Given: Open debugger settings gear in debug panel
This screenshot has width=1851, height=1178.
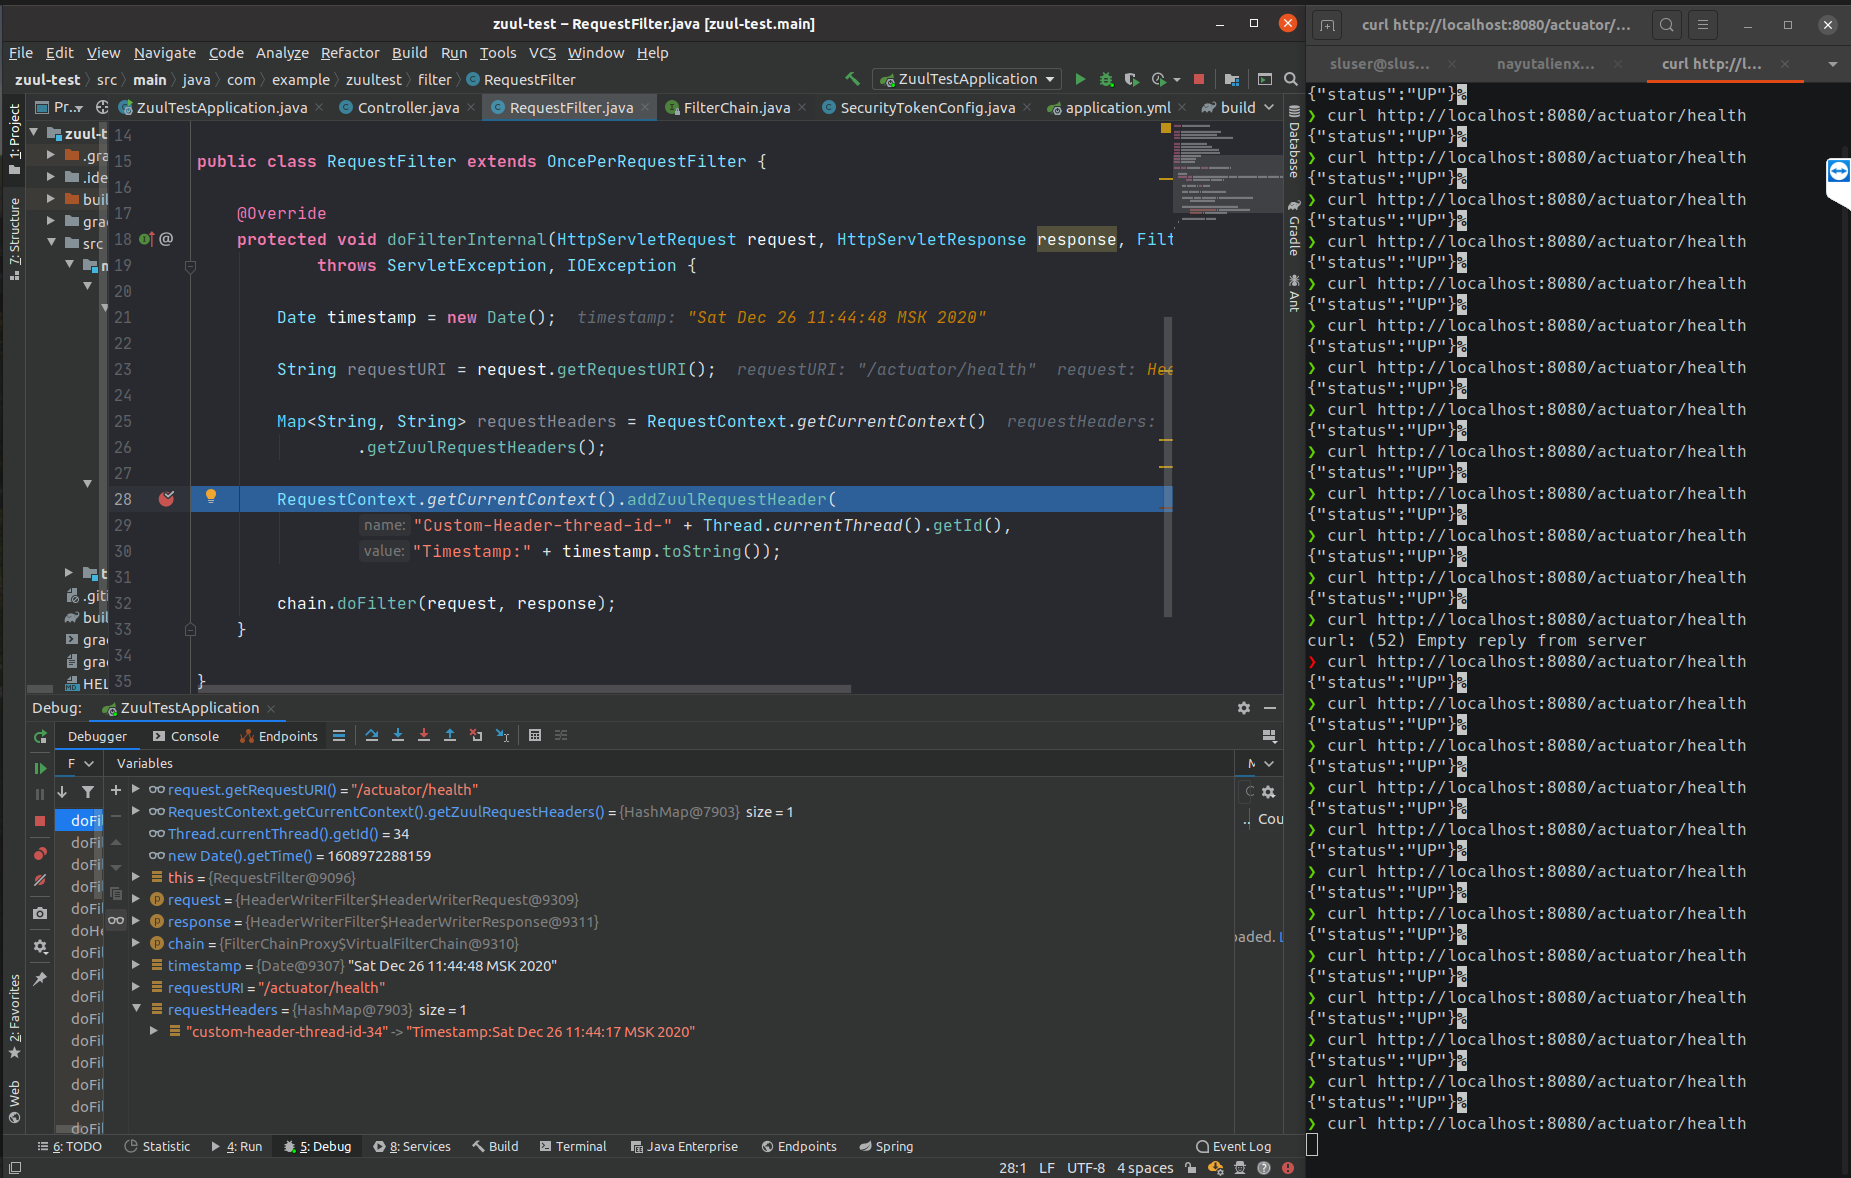Looking at the screenshot, I should pyautogui.click(x=1243, y=708).
